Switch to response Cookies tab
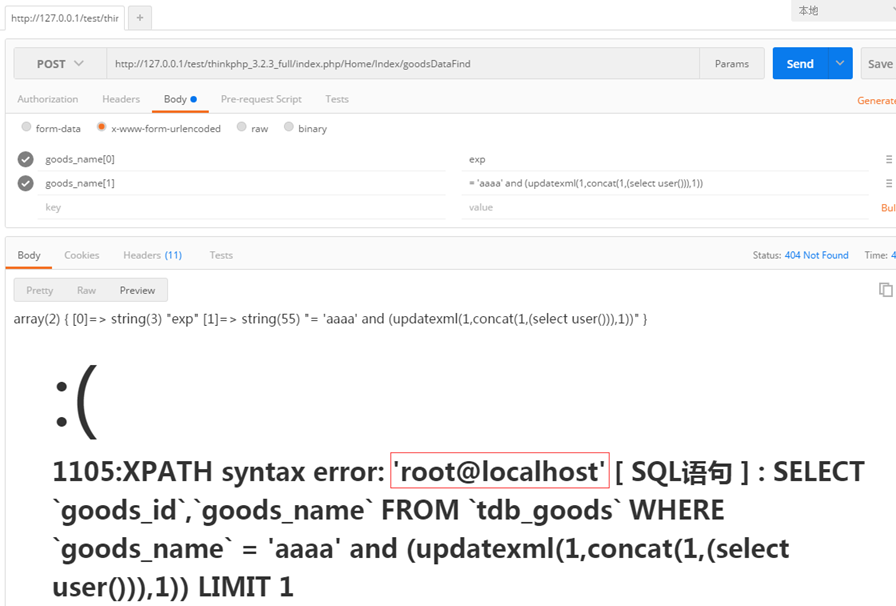 click(81, 256)
